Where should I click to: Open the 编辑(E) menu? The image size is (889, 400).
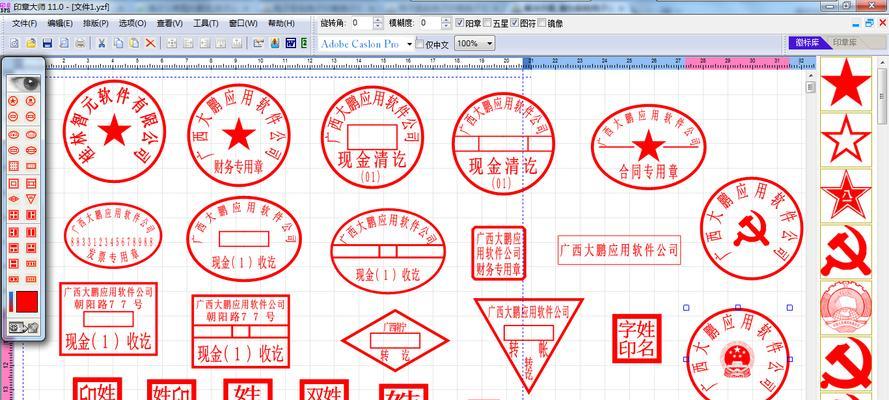[x=60, y=23]
